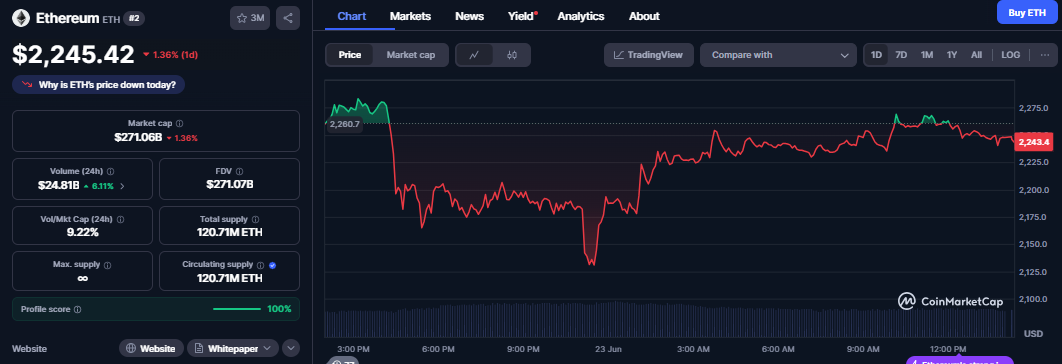Click the #2 rank badge
Screen dimensions: 1062x364
pos(134,18)
